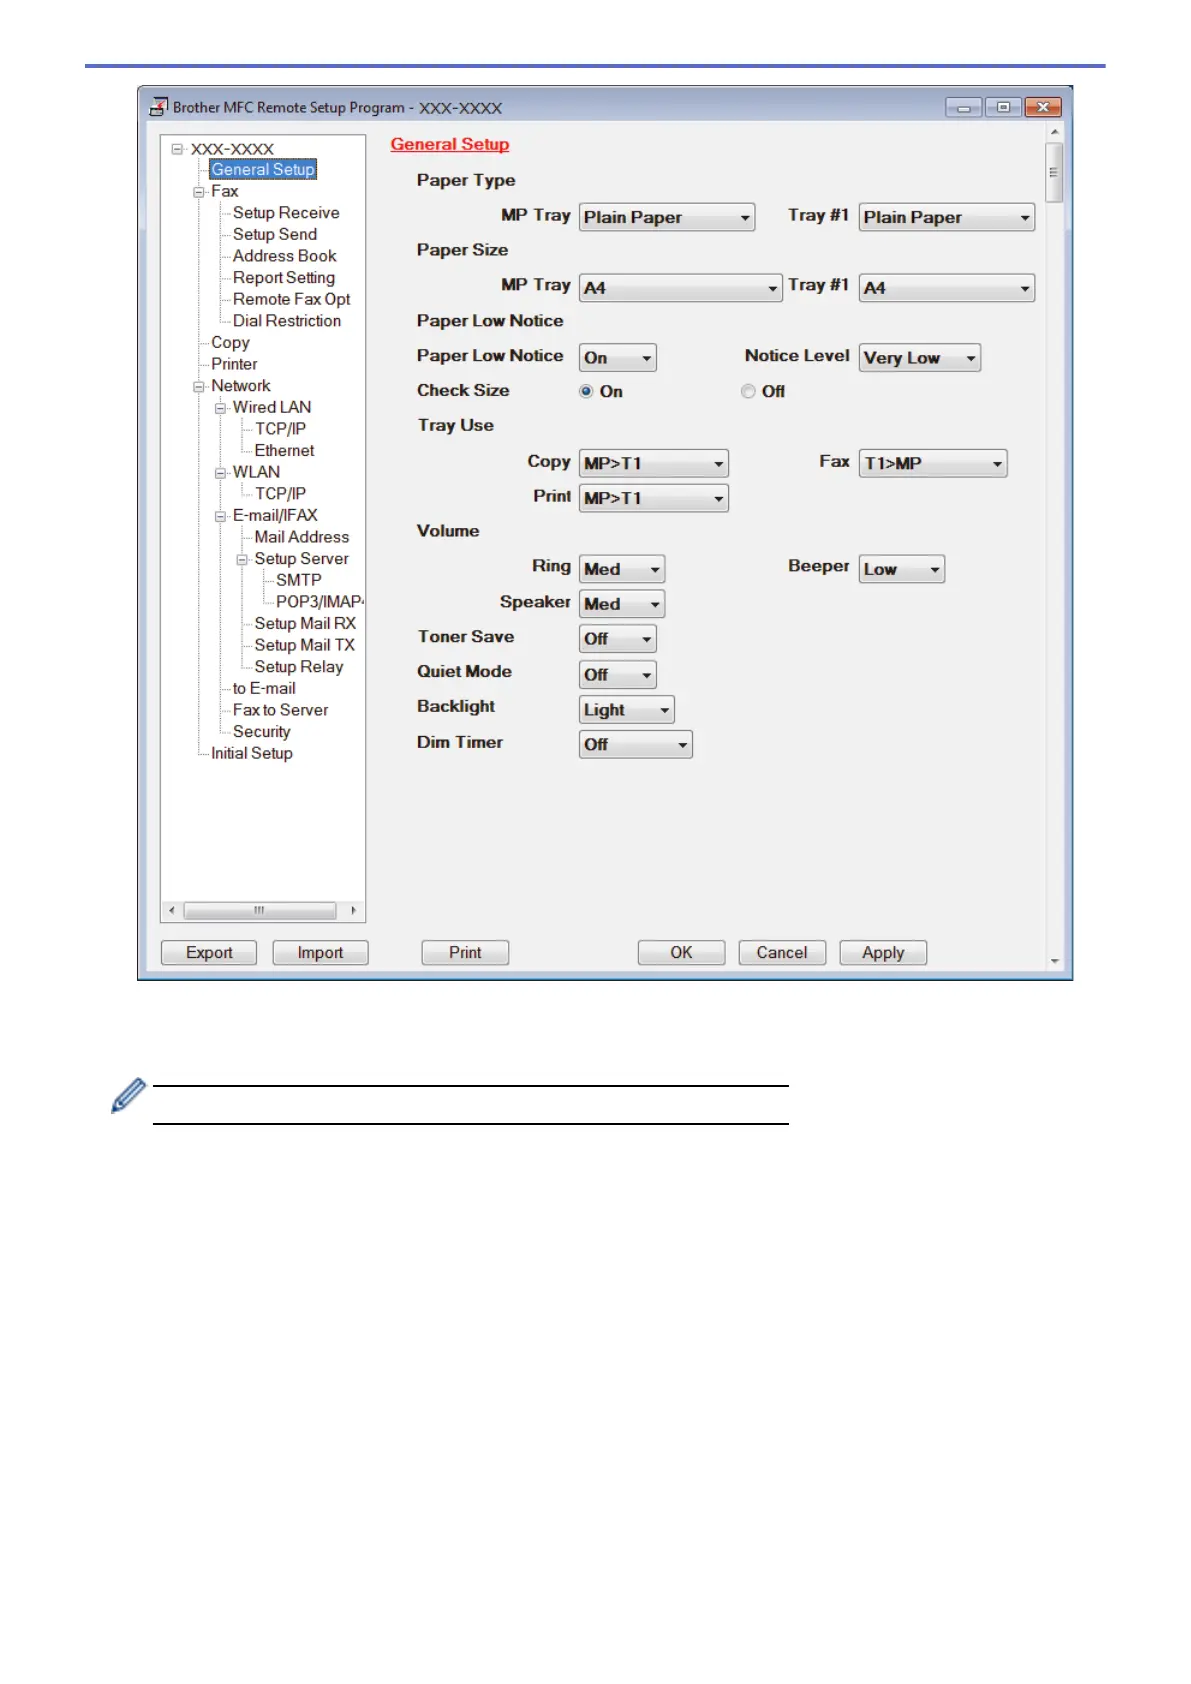Open the Tray #1 paper type dropdown

[x=947, y=217]
